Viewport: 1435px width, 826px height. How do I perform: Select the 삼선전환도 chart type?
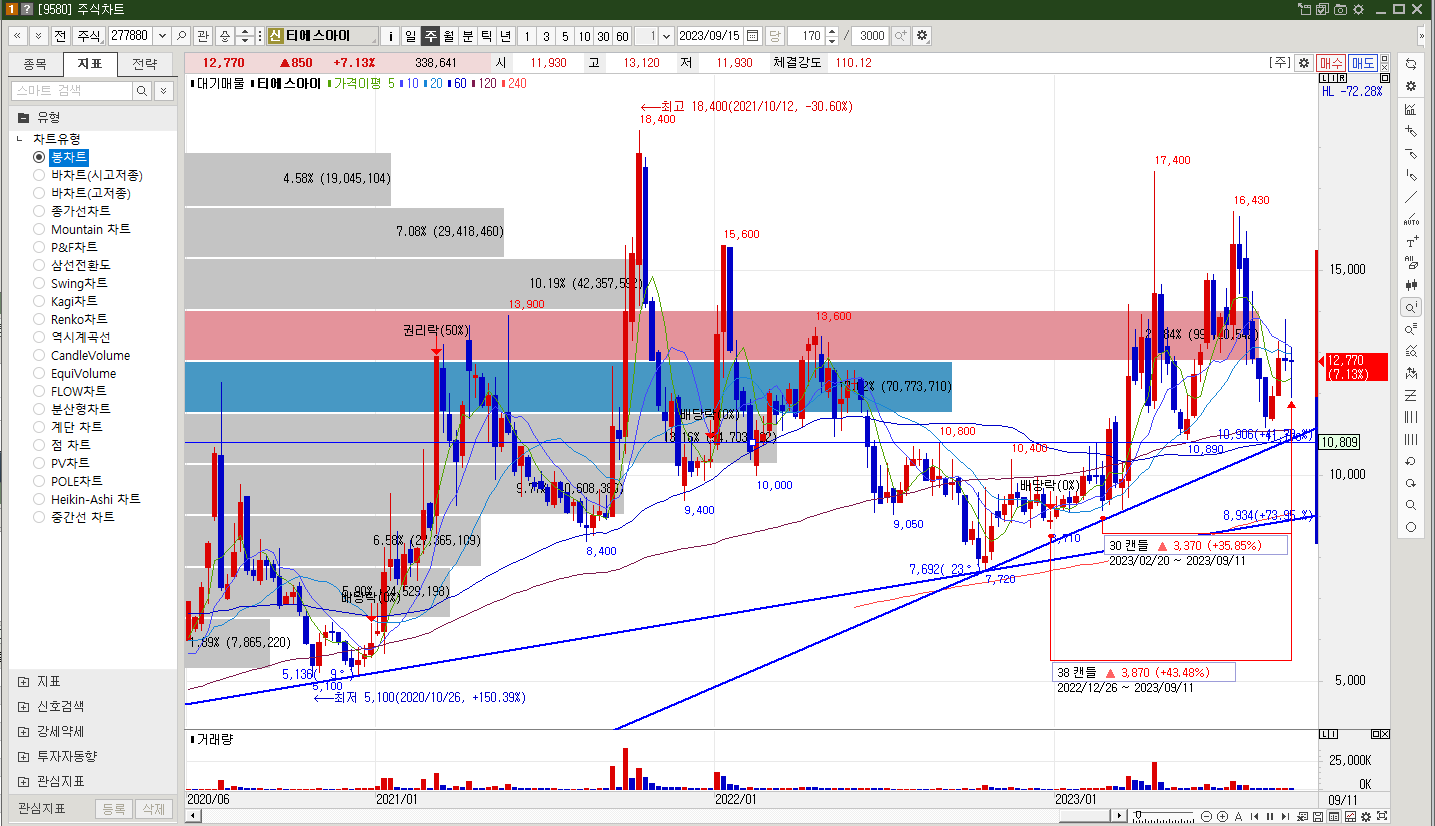72,265
